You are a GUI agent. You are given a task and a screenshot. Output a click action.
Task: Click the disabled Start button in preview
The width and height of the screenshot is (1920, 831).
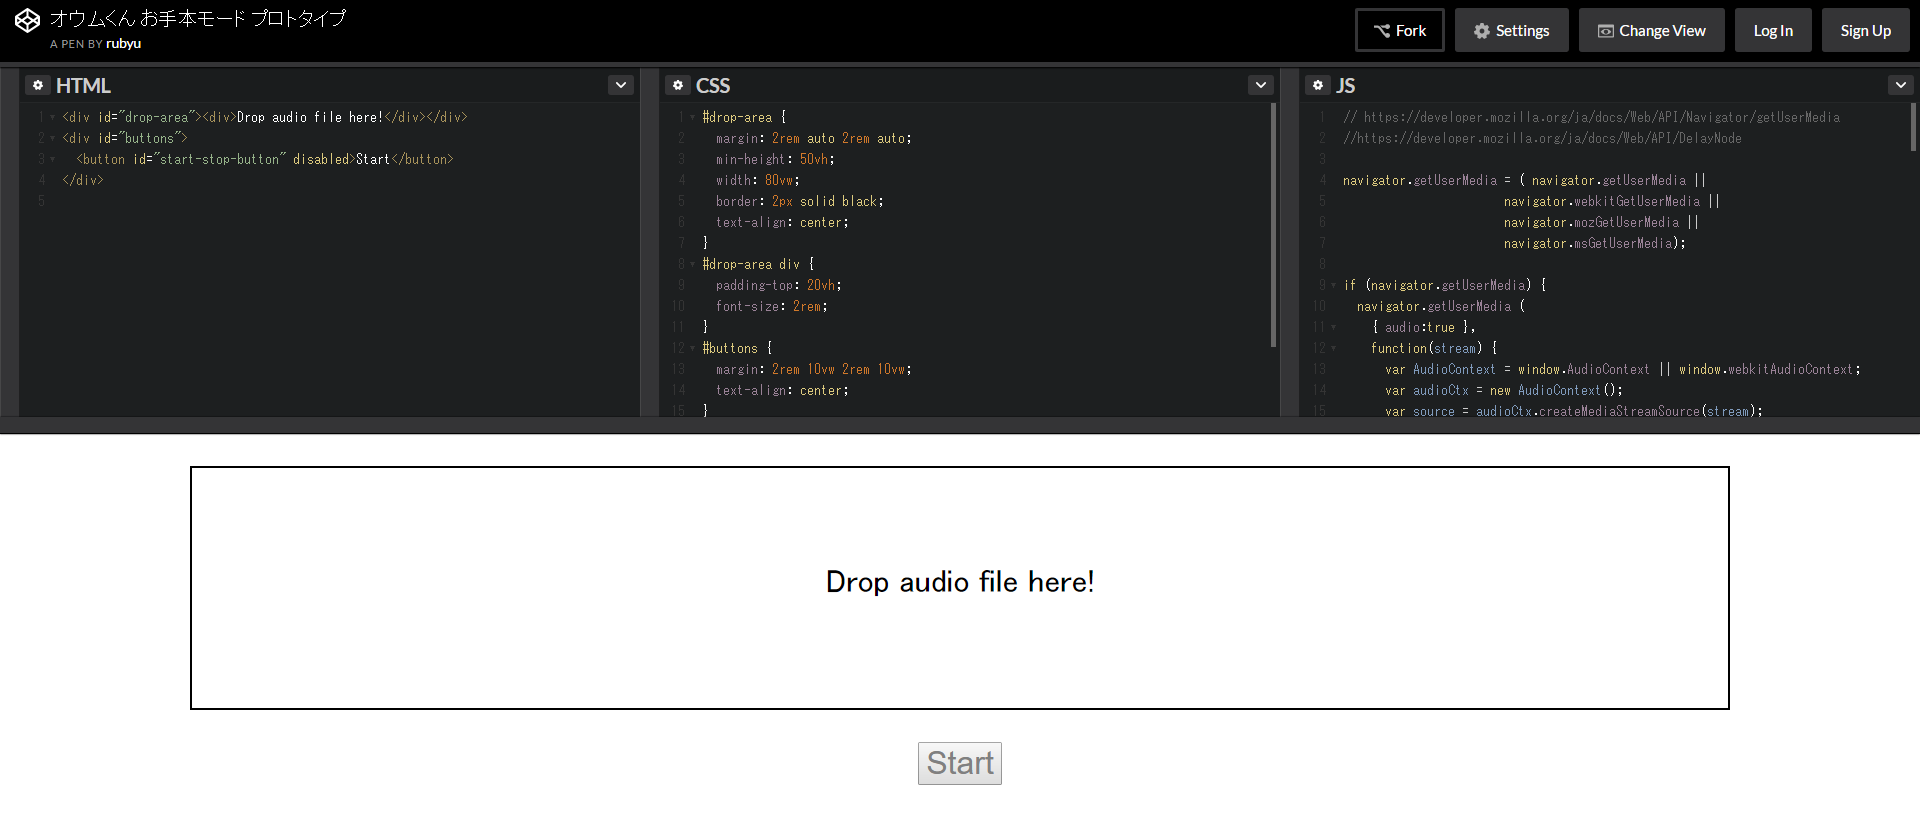click(960, 763)
